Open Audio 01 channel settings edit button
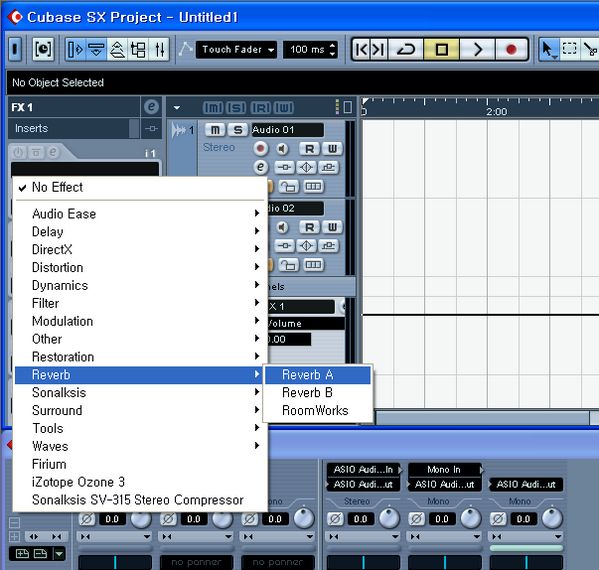 pos(261,167)
